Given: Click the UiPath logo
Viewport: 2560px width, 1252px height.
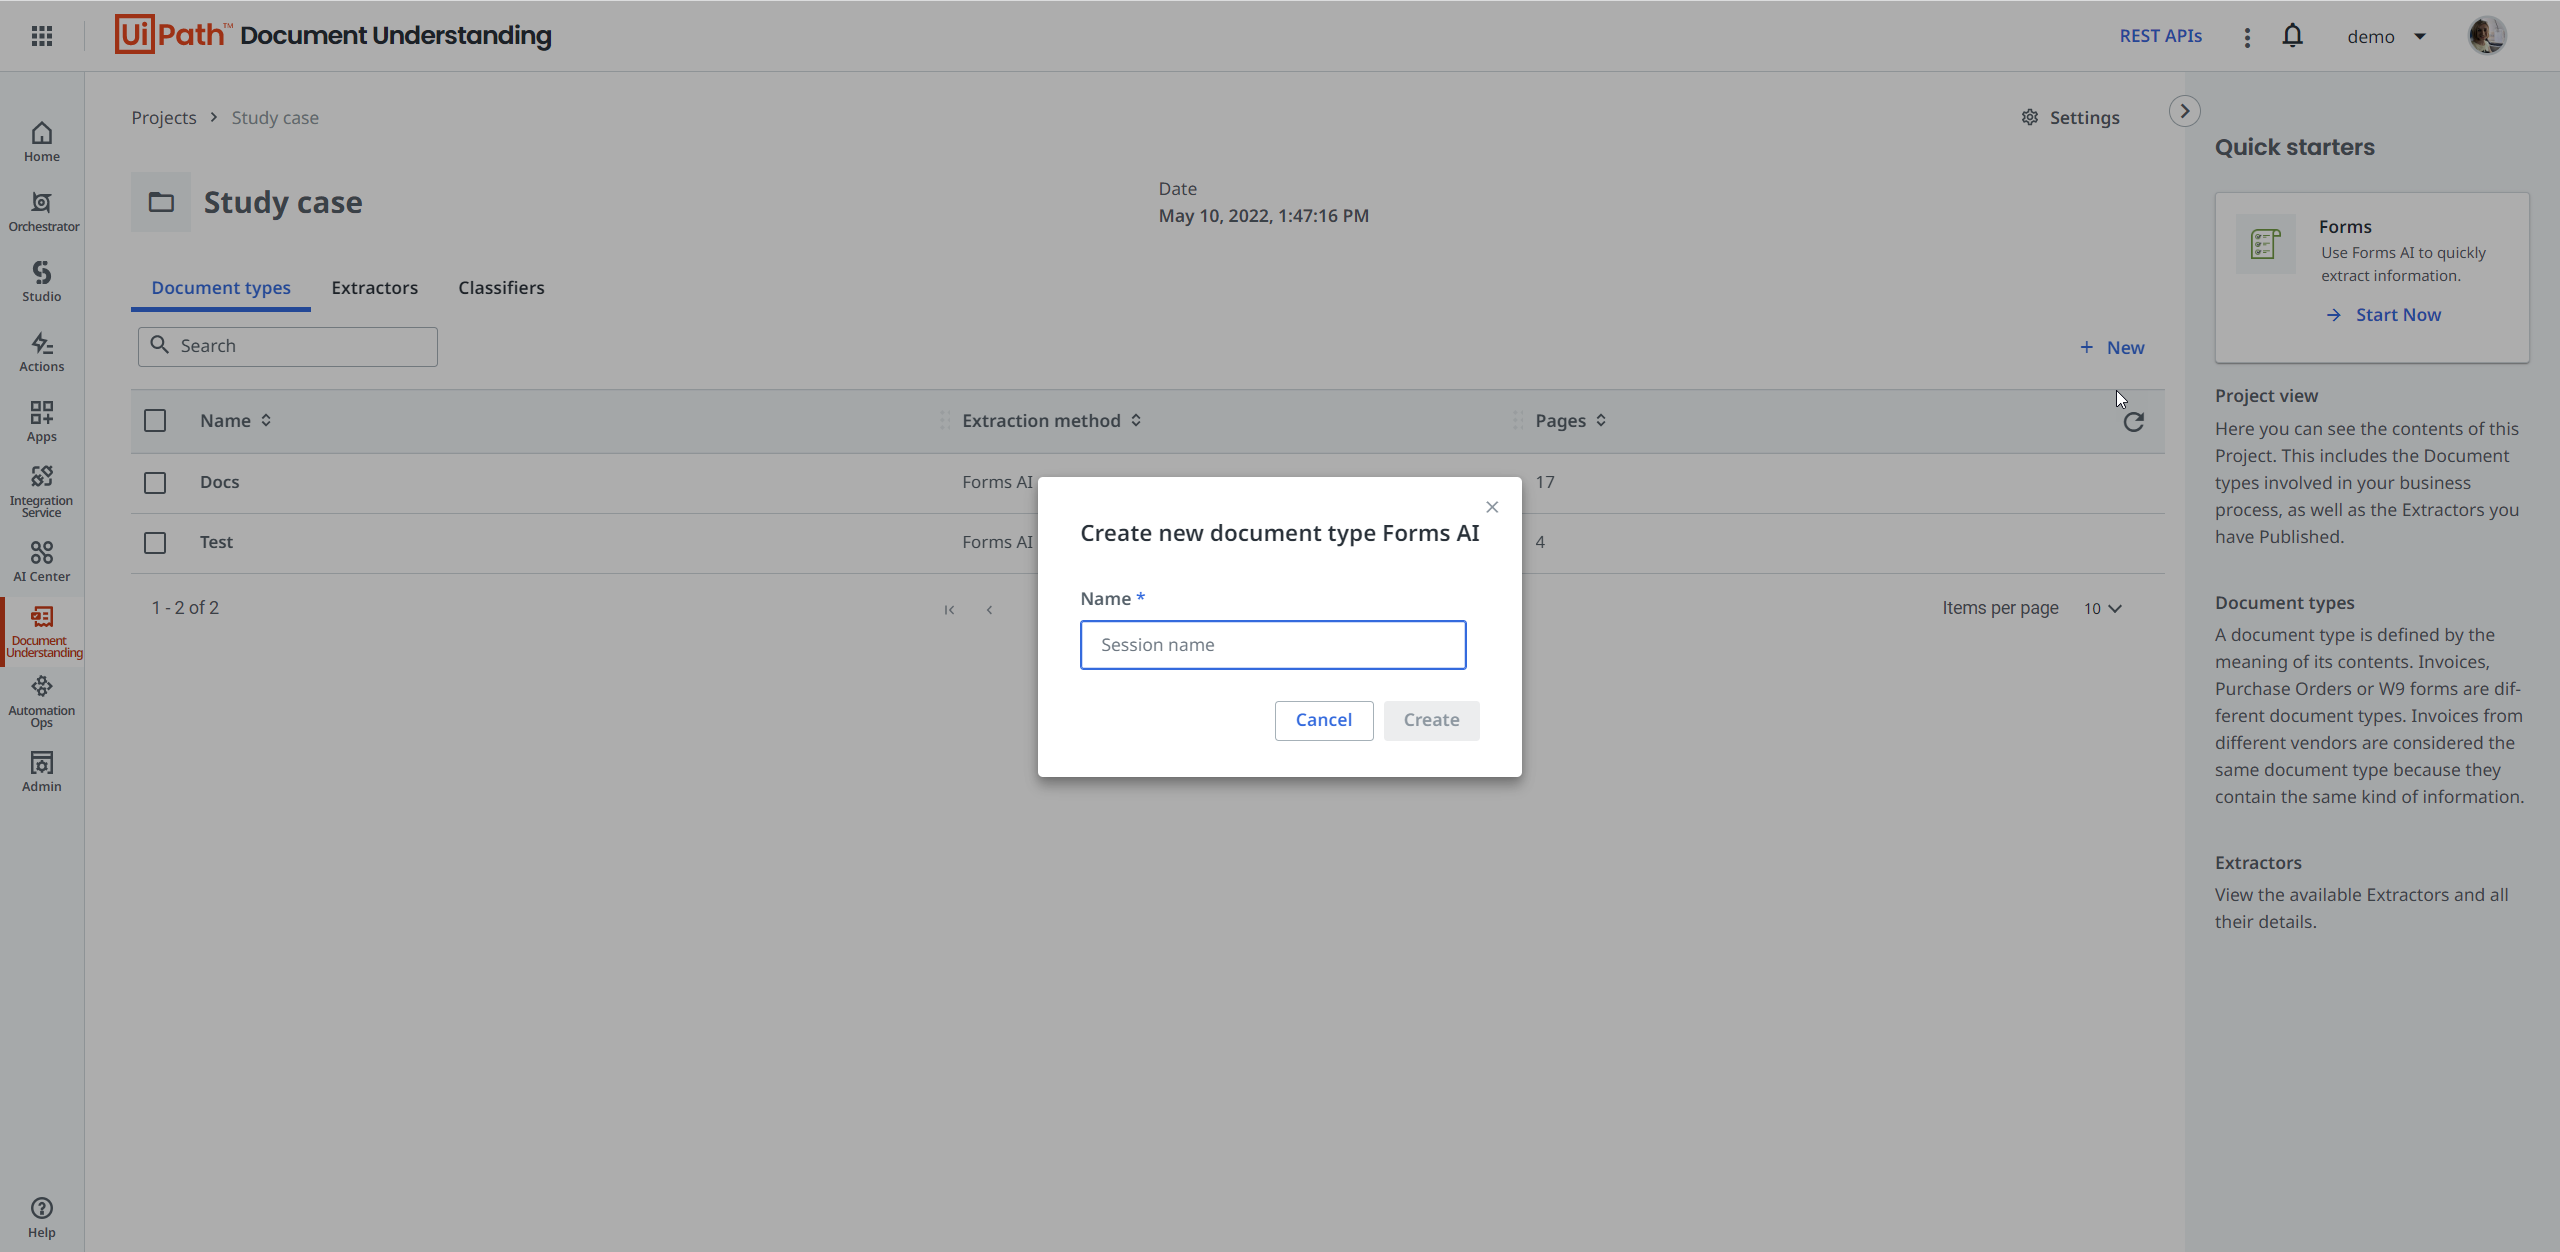Looking at the screenshot, I should pyautogui.click(x=173, y=35).
